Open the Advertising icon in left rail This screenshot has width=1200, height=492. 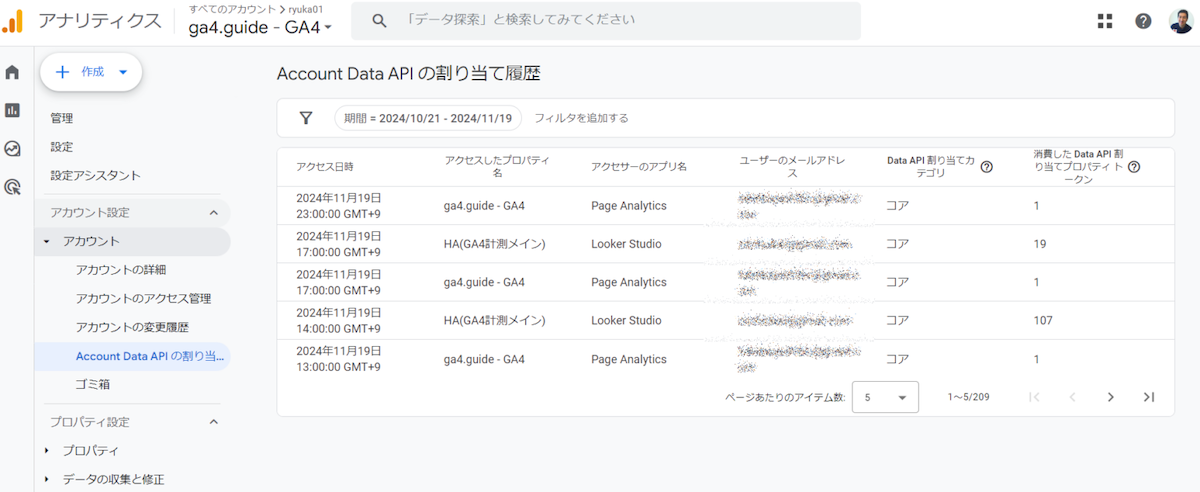[x=12, y=186]
